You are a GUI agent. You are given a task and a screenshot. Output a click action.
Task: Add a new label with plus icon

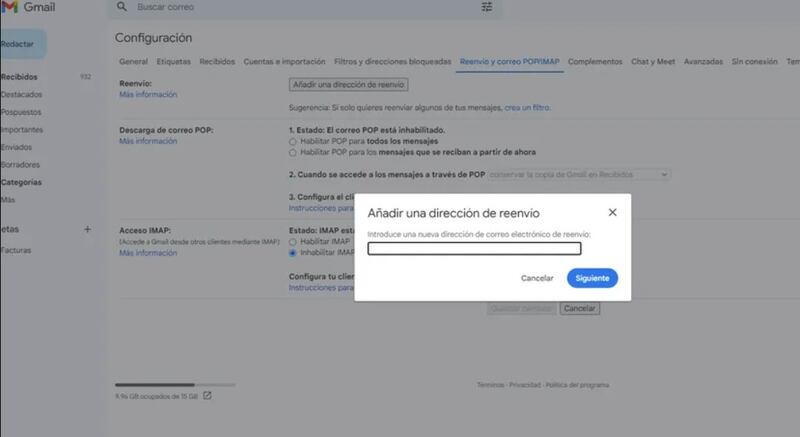tap(87, 229)
